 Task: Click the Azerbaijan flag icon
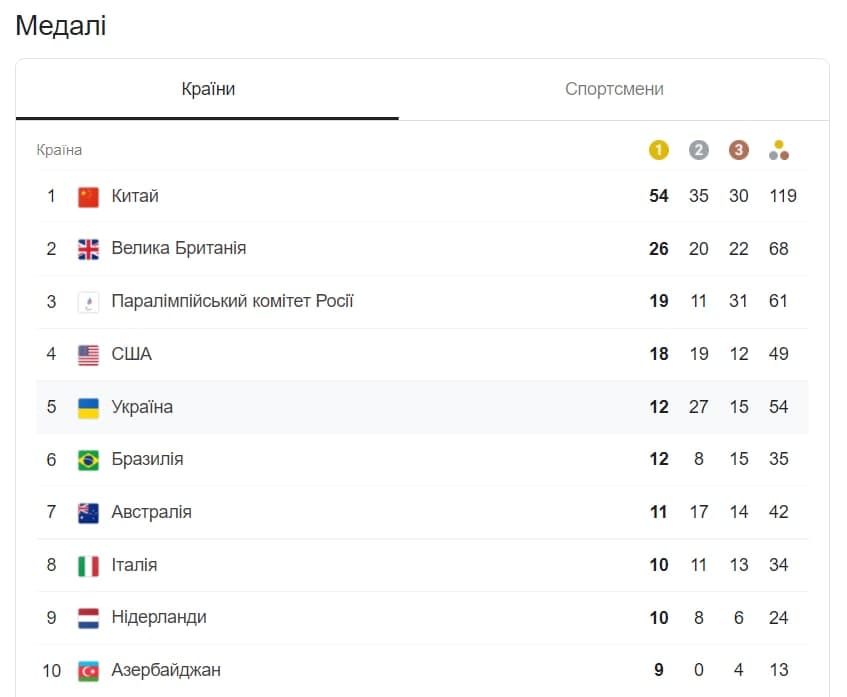[89, 671]
